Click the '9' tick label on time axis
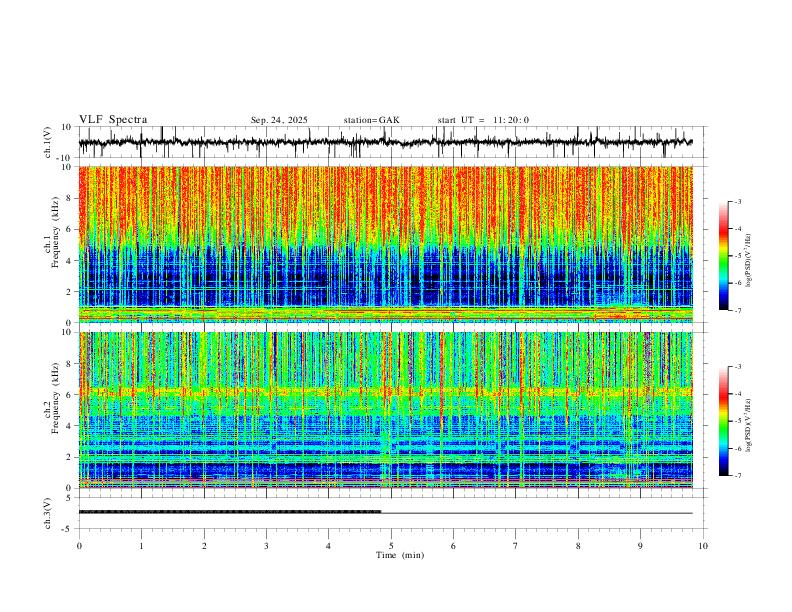 [640, 546]
